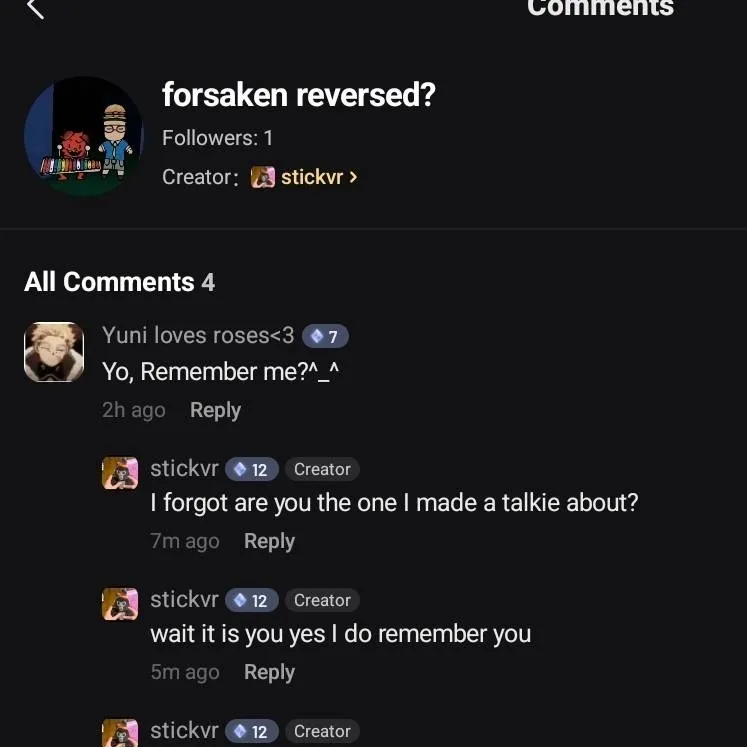Tap the Yuni loves roses<3 username
Image resolution: width=747 pixels, height=747 pixels.
198,336
